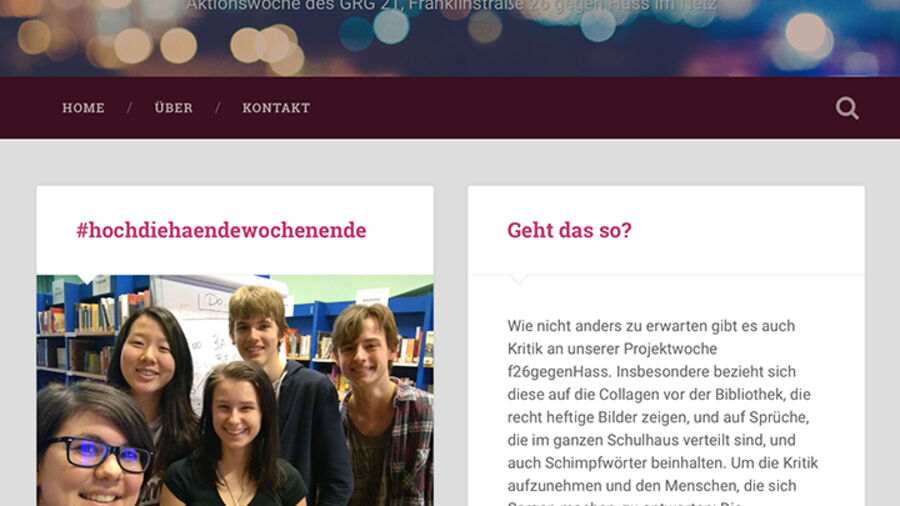Click the slash separator after HOME
900x506 pixels.
pos(129,108)
